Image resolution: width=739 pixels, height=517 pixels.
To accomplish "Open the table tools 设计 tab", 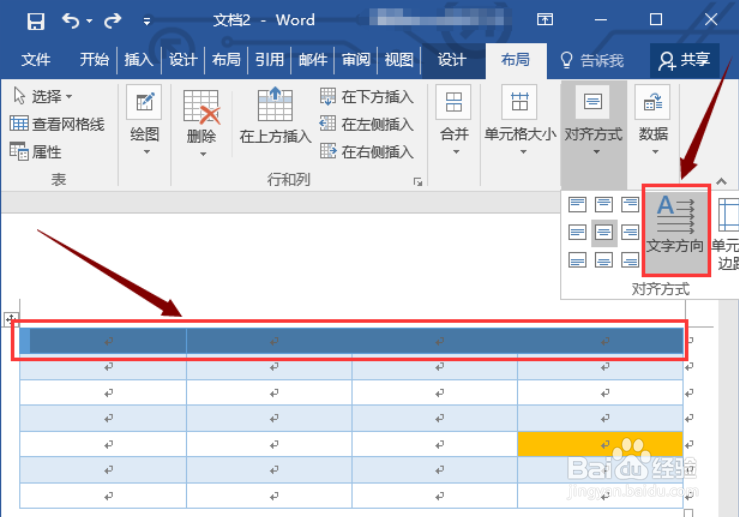I will coord(452,60).
